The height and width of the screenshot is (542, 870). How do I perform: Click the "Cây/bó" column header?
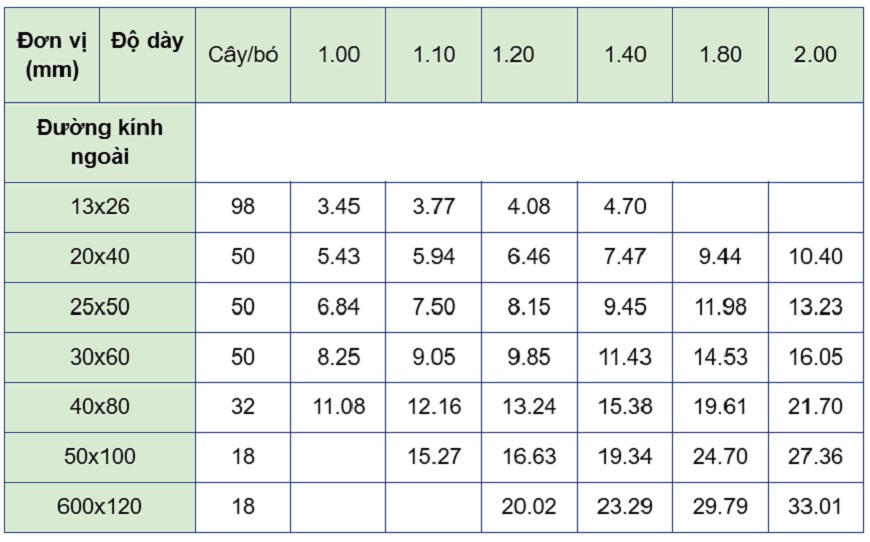tap(243, 55)
